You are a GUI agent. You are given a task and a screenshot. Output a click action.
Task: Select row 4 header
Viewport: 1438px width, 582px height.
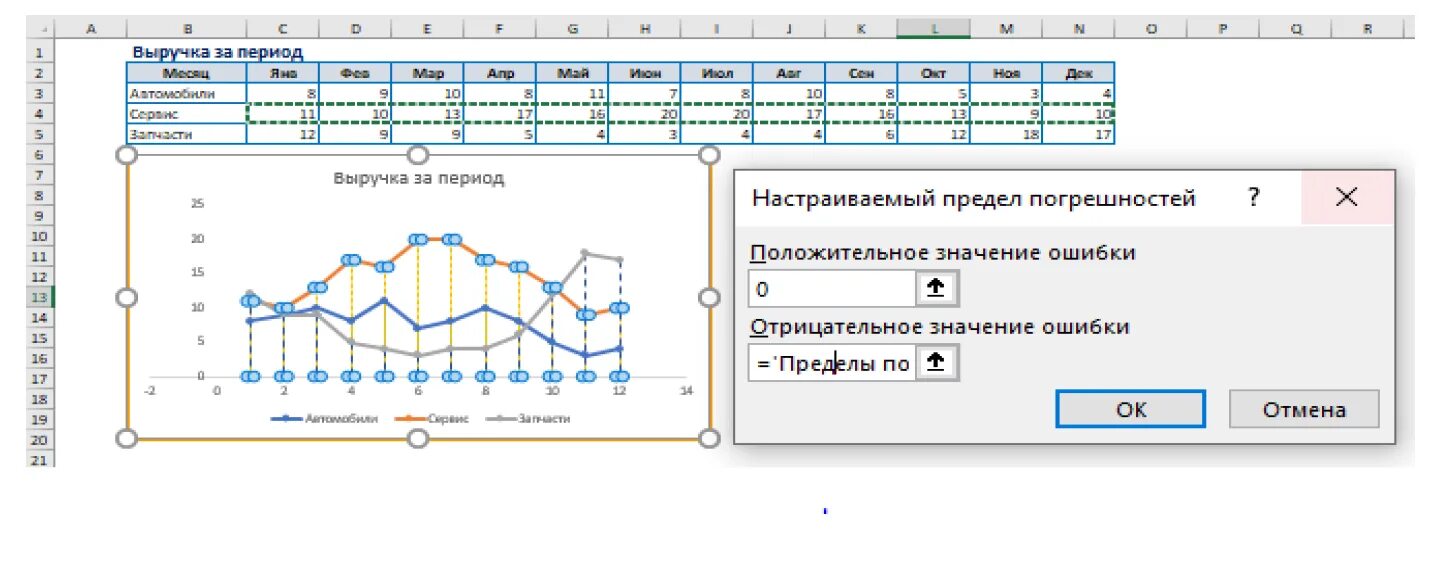tap(41, 114)
